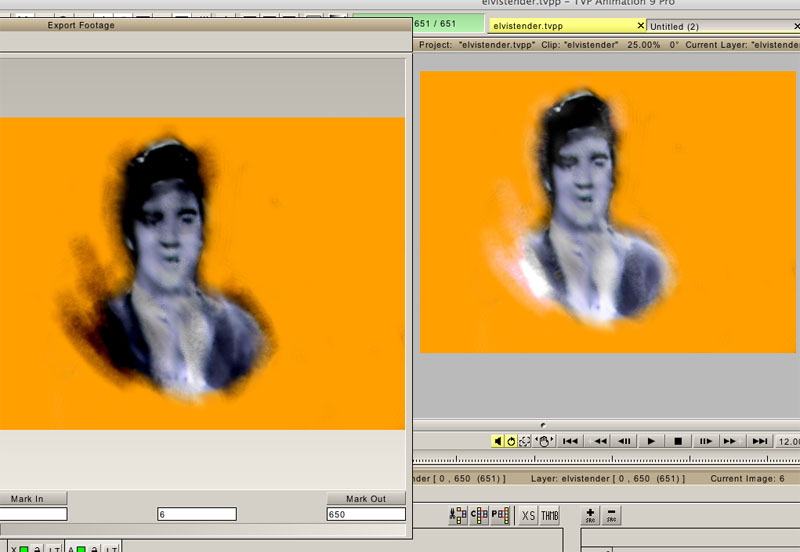Click the Mark Out field showing 650
The image size is (800, 552).
(x=366, y=514)
